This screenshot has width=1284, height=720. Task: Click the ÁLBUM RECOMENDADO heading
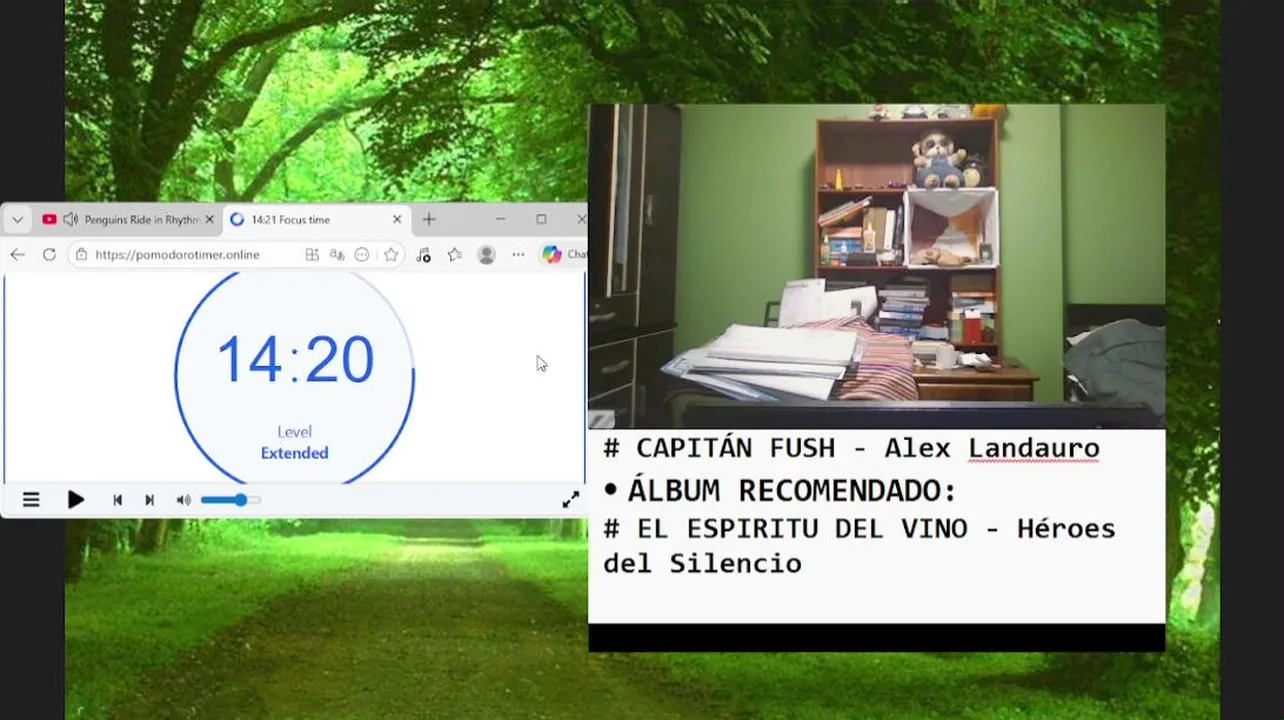(x=792, y=491)
